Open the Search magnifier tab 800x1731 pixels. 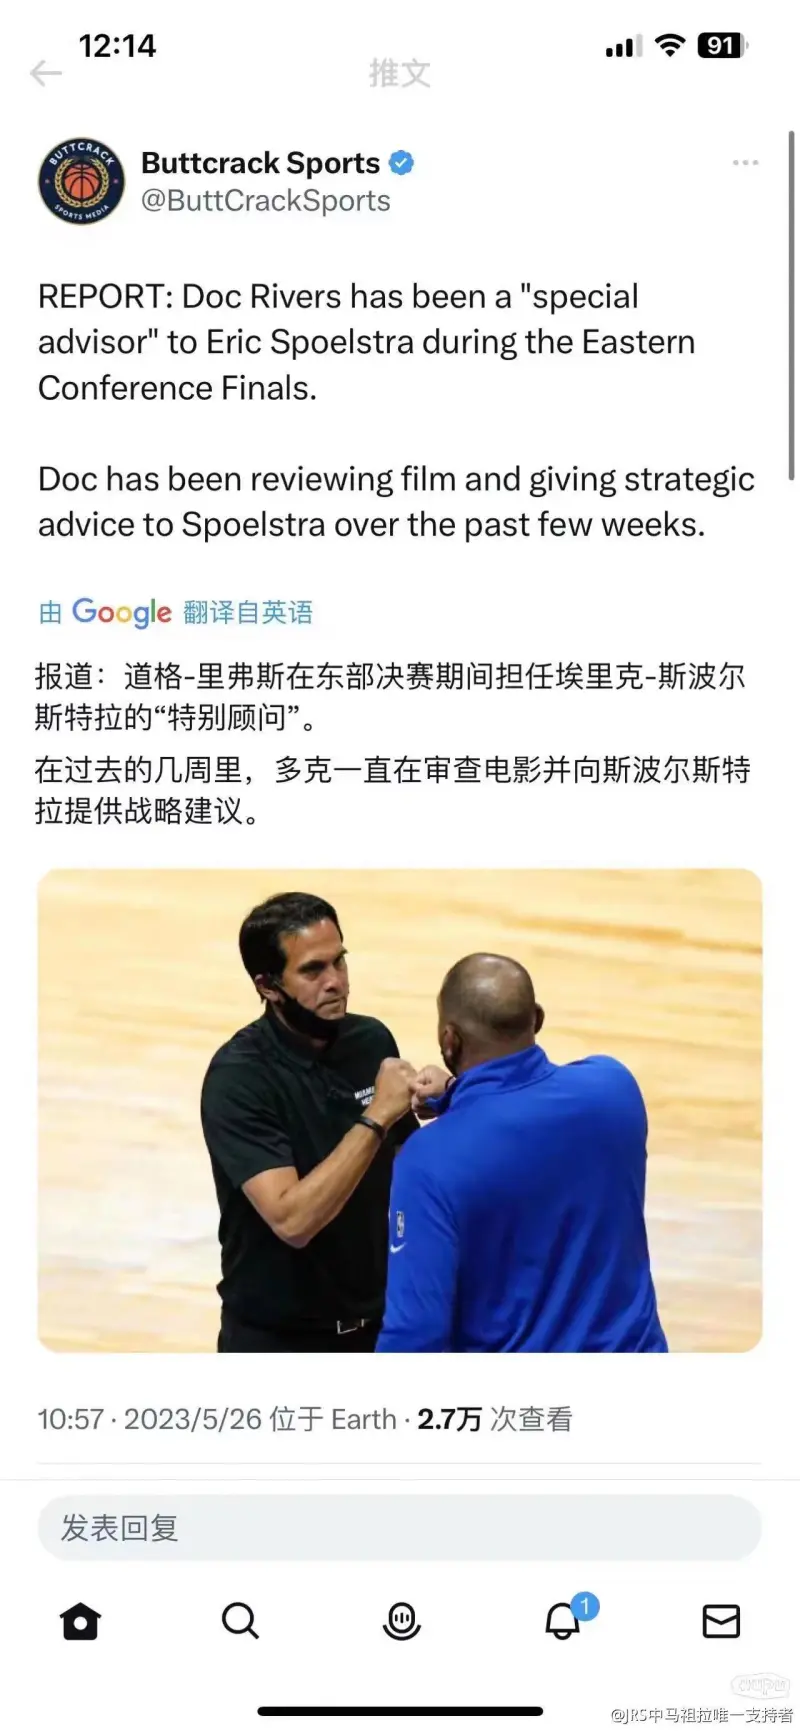tap(240, 1621)
